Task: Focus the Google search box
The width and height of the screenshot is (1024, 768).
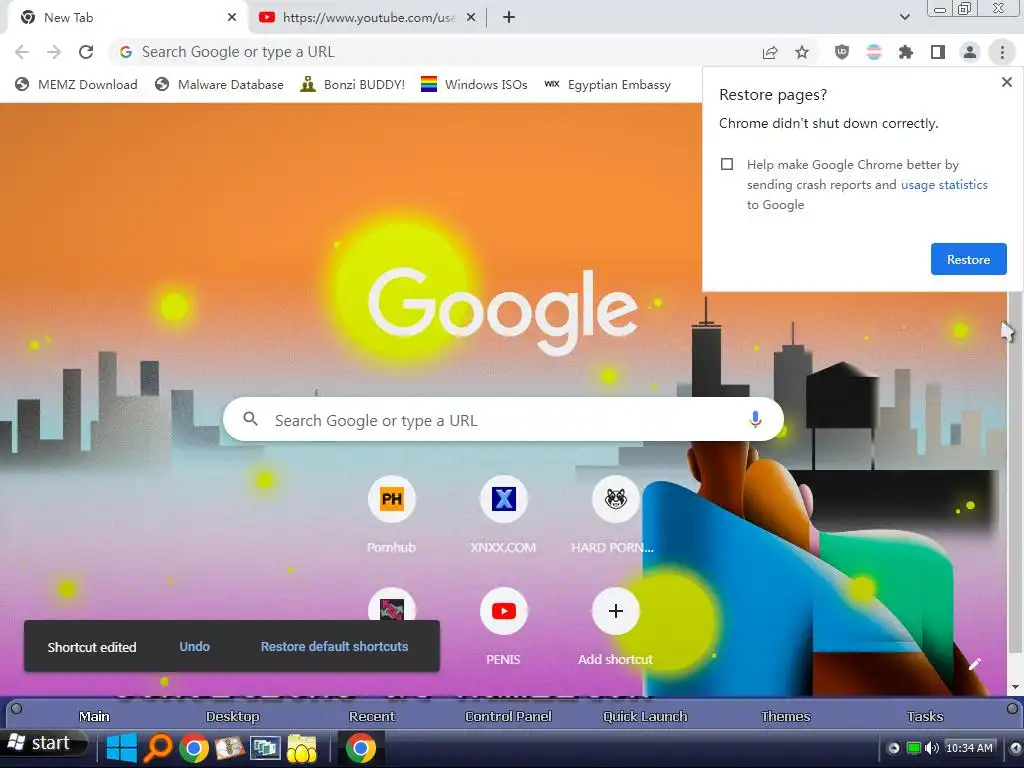Action: (503, 420)
